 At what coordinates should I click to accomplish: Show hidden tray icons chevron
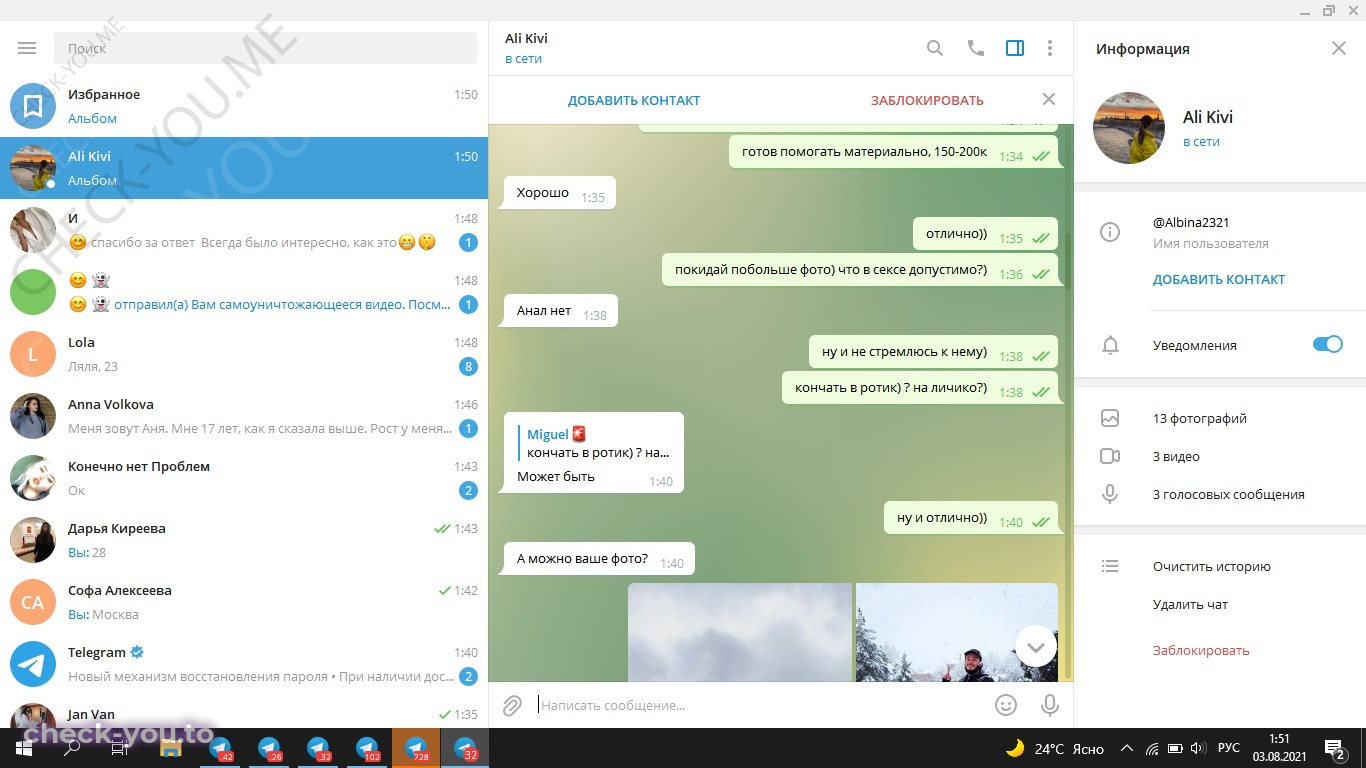[1126, 748]
